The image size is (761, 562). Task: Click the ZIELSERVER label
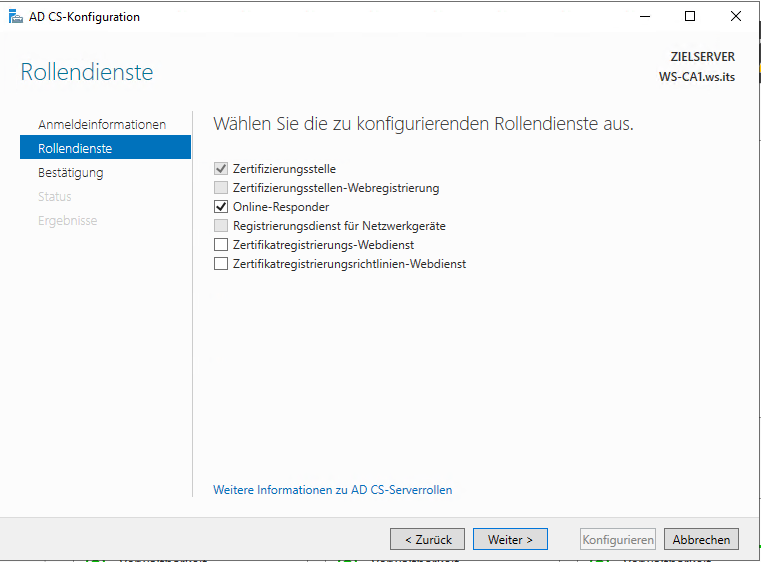pyautogui.click(x=703, y=57)
